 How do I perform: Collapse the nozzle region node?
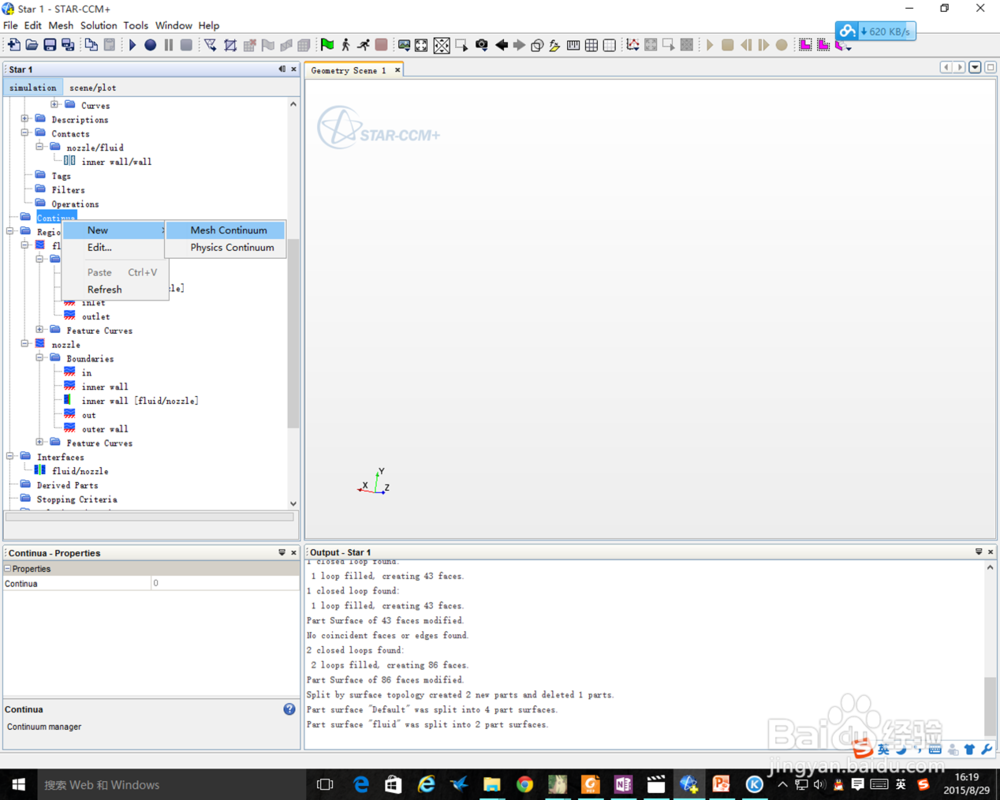tap(25, 344)
